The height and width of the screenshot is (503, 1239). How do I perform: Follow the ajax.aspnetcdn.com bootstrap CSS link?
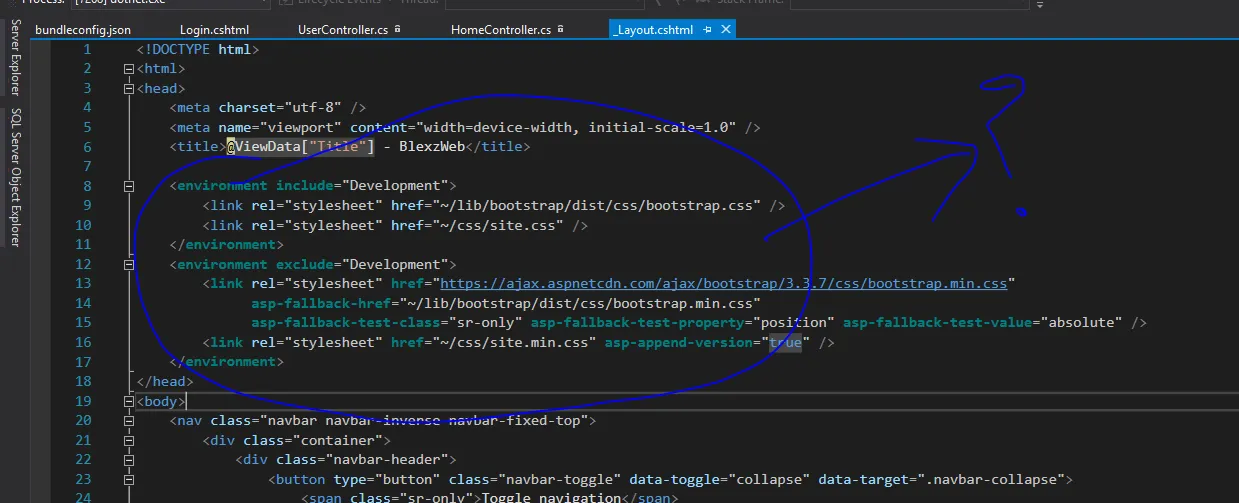point(724,284)
